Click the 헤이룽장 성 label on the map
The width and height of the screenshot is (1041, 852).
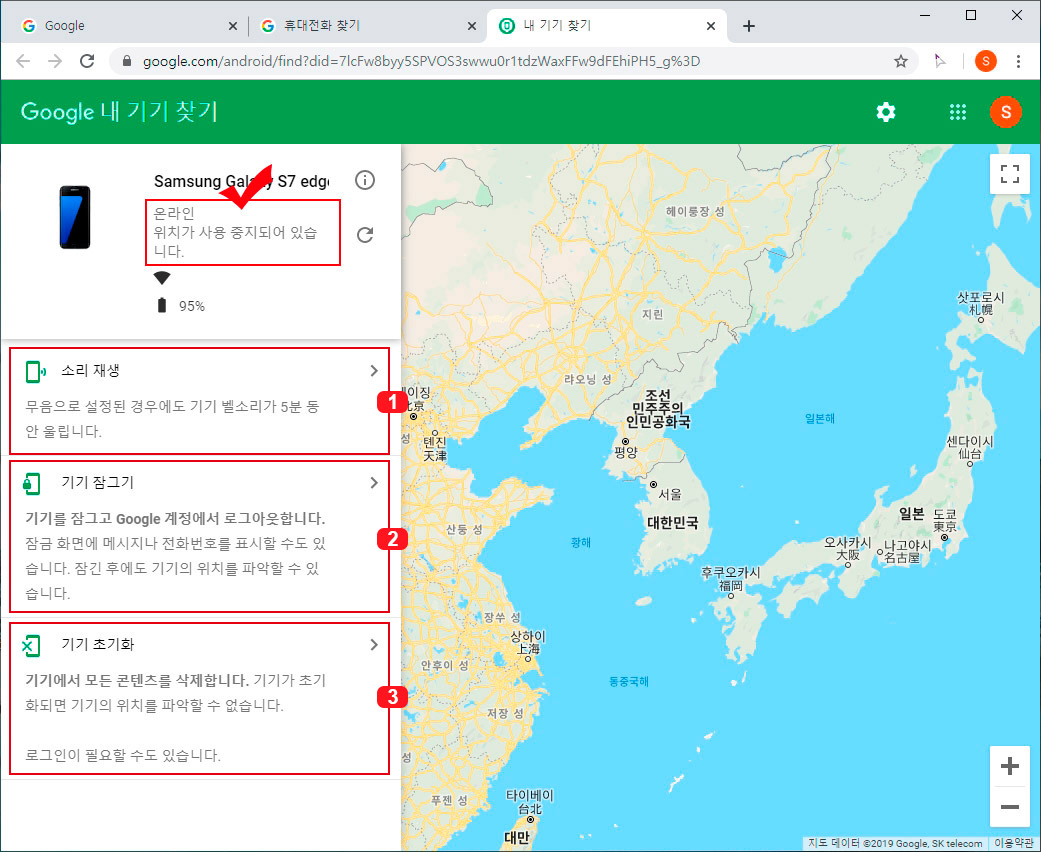pyautogui.click(x=695, y=211)
